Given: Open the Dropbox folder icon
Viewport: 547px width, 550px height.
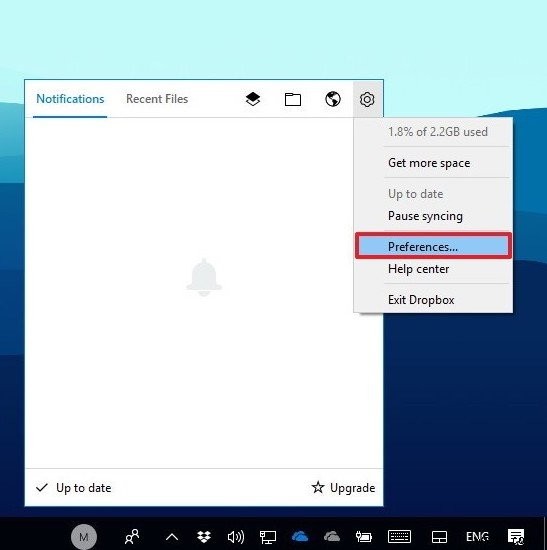Looking at the screenshot, I should 293,99.
